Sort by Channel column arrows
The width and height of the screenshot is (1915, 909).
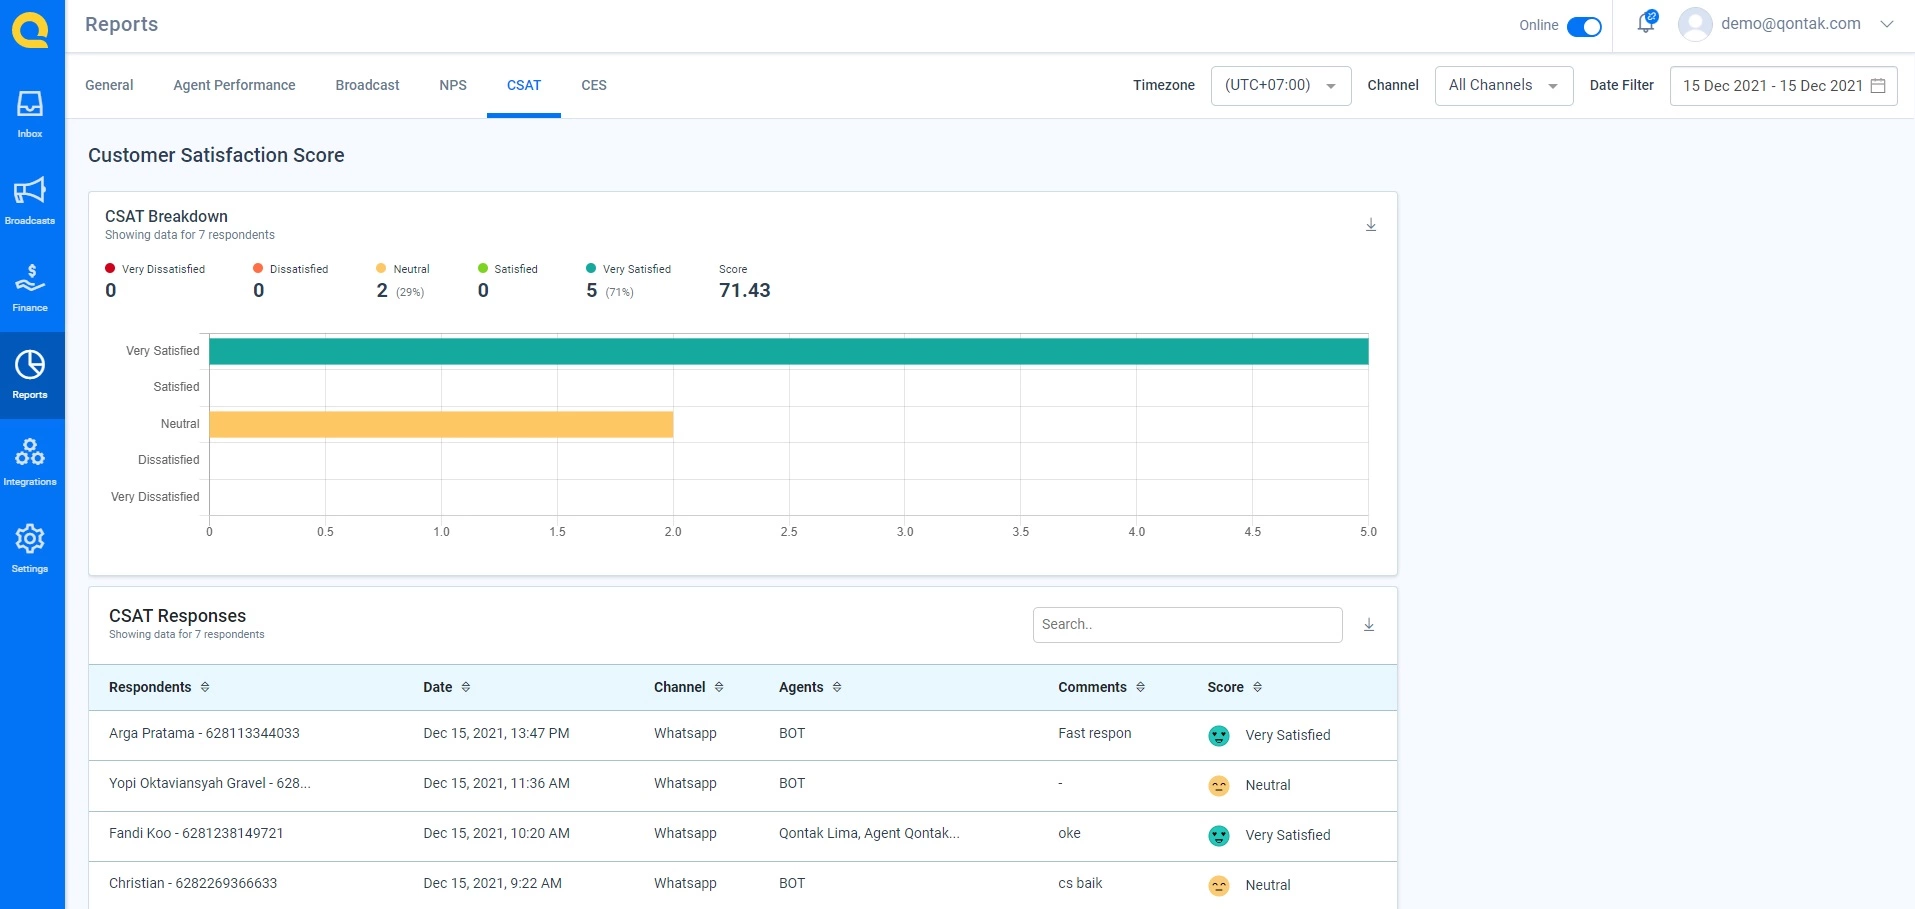(719, 687)
